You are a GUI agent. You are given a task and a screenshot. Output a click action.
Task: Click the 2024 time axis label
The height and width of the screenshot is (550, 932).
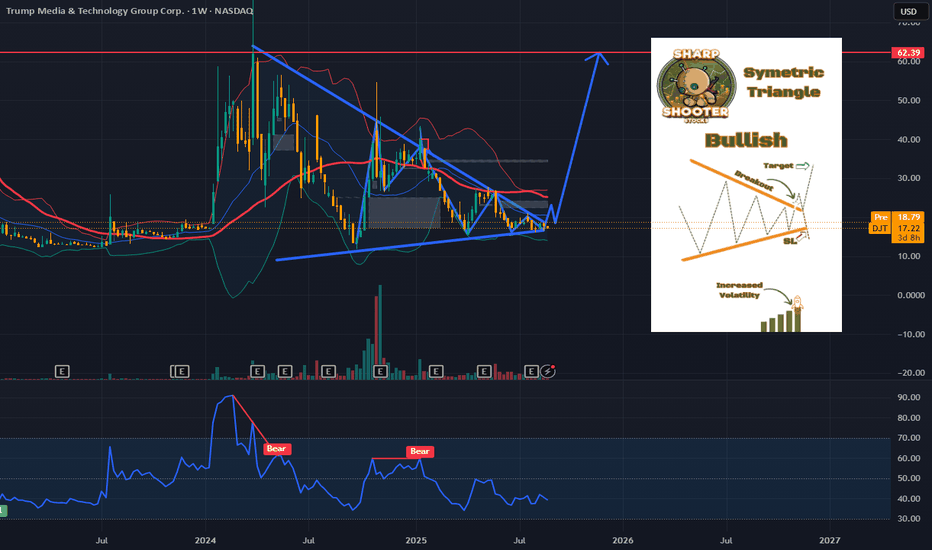coord(205,540)
